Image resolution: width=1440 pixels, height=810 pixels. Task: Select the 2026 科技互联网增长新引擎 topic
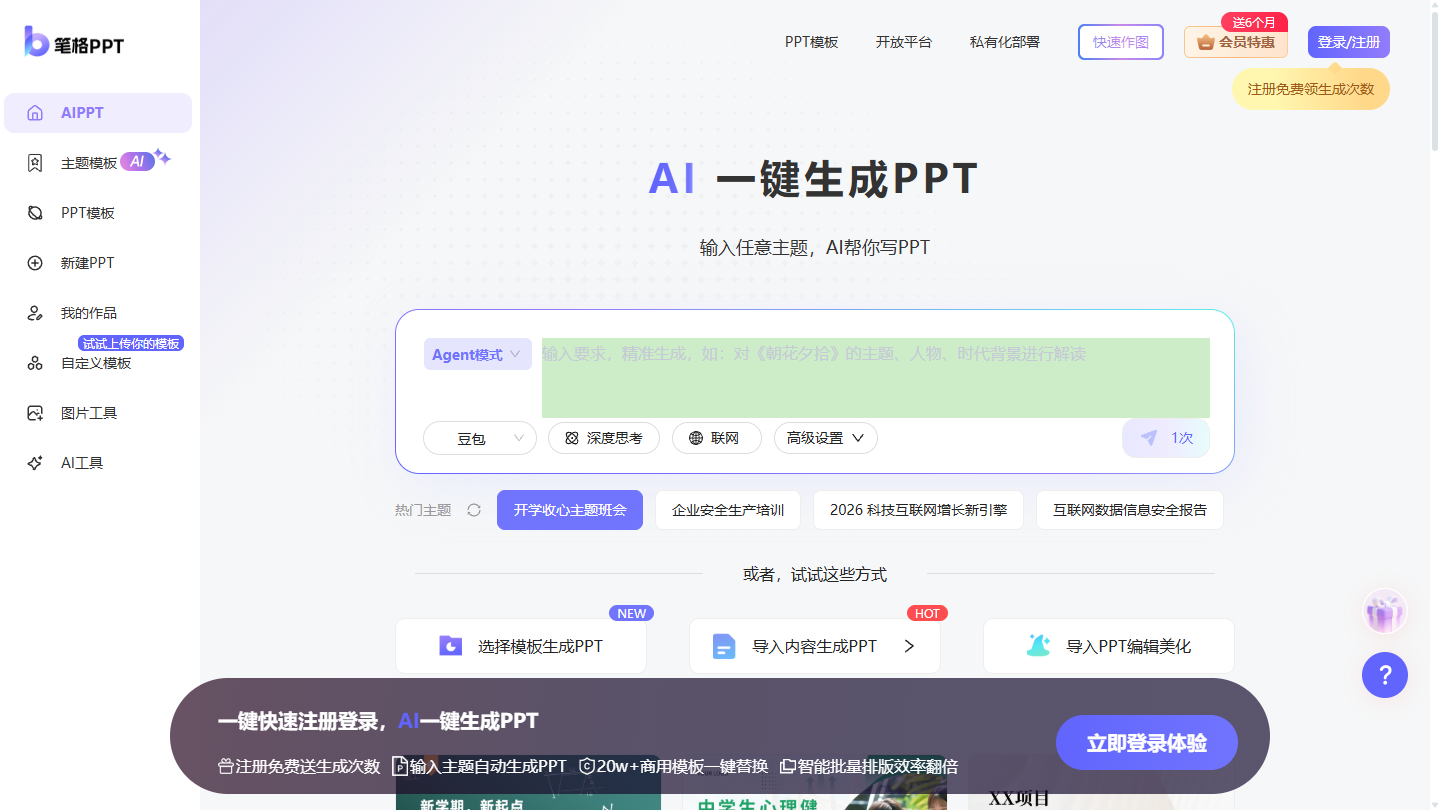(918, 510)
